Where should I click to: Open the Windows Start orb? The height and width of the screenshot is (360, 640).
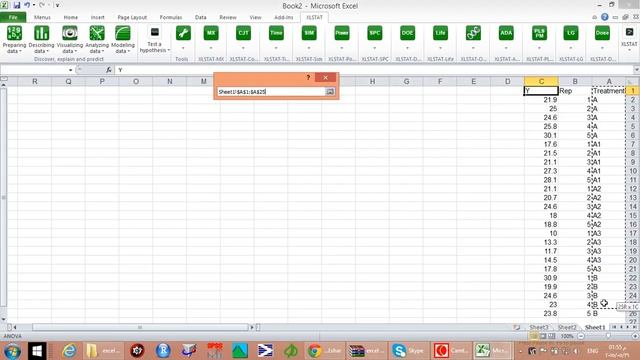coord(12,351)
